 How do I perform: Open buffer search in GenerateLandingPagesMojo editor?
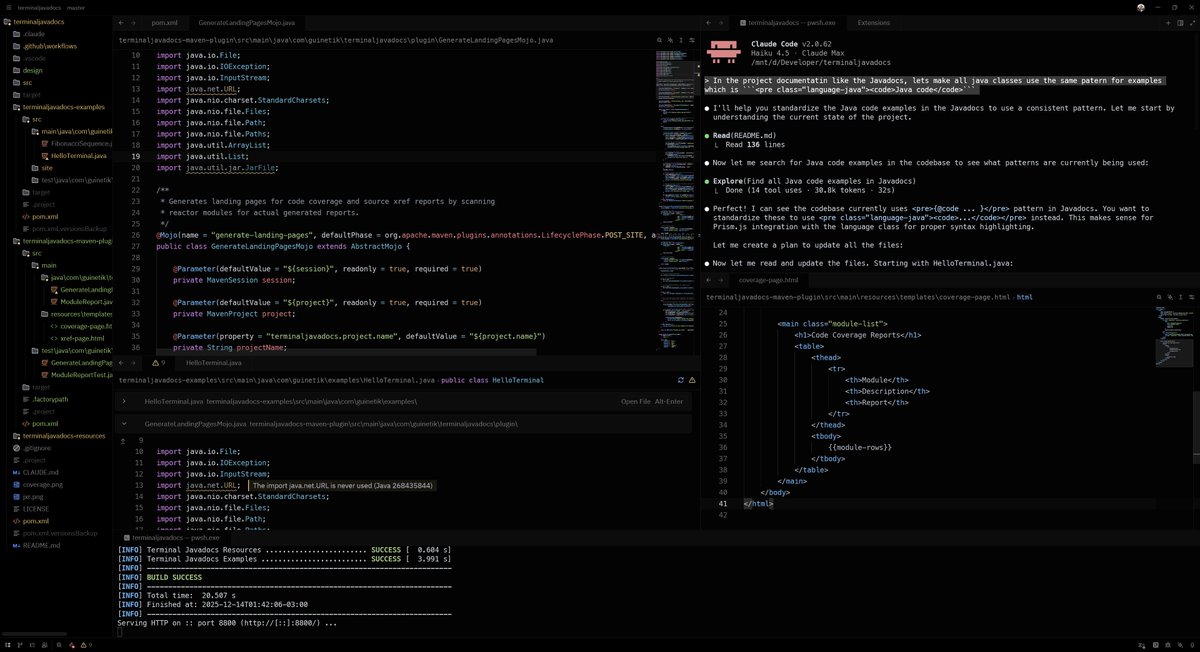click(660, 40)
